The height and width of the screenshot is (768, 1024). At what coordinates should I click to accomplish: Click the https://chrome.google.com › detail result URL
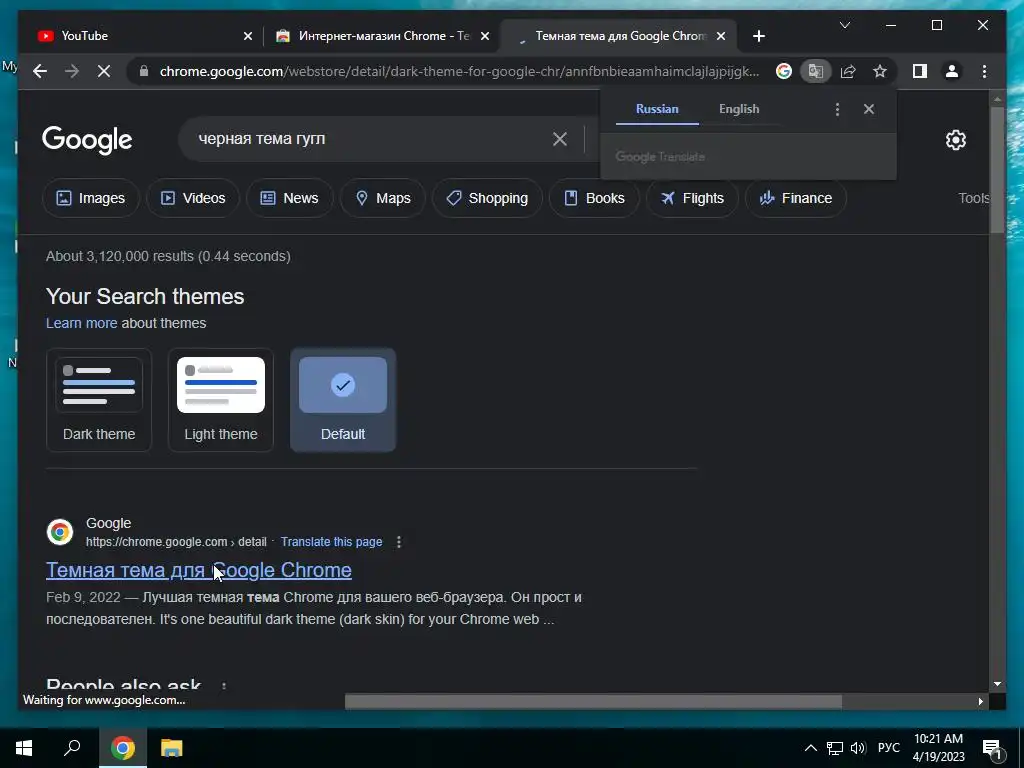pyautogui.click(x=176, y=542)
